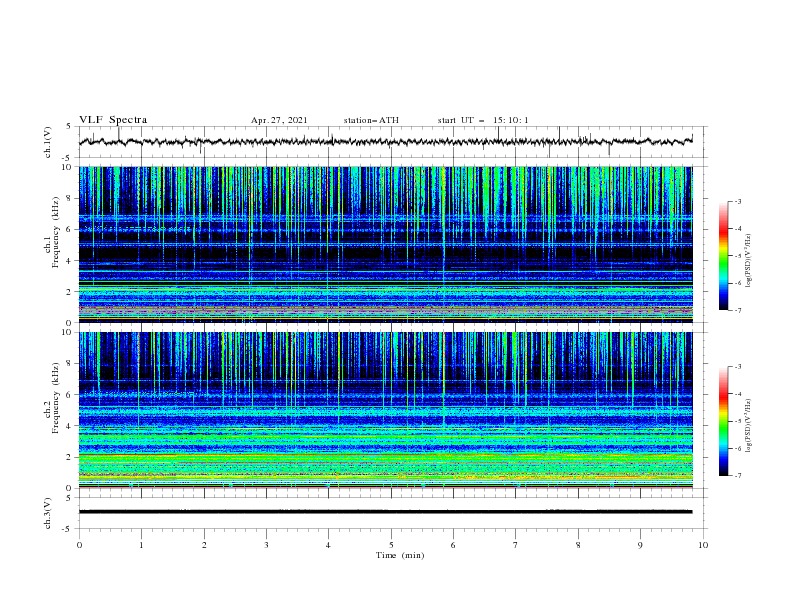Viewport: 792px width, 612px height.
Task: Click the ch.2 colorbar '-7' scale value
Action: [x=738, y=476]
